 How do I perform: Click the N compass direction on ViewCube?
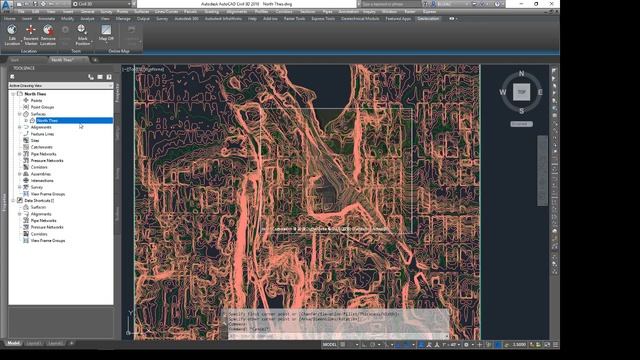click(x=521, y=73)
